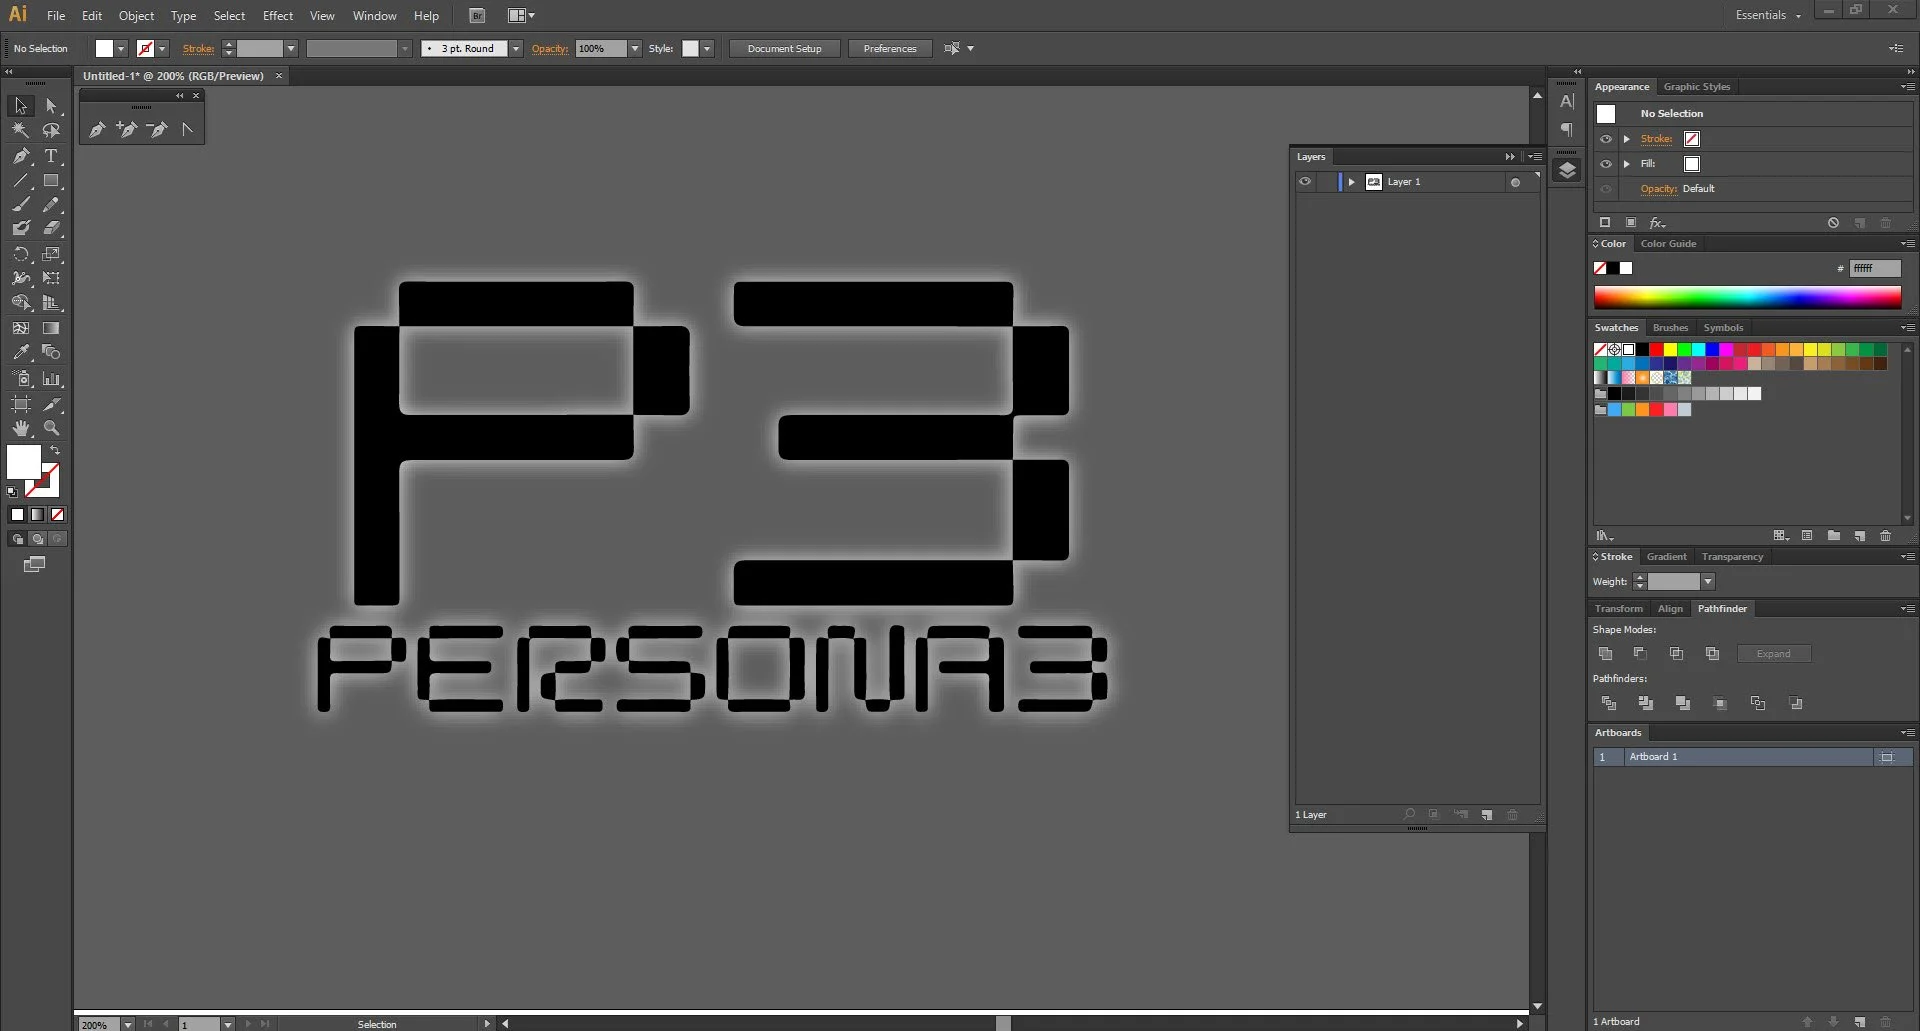The height and width of the screenshot is (1031, 1920).
Task: Click Opacity link in Appearance panel
Action: [1658, 189]
